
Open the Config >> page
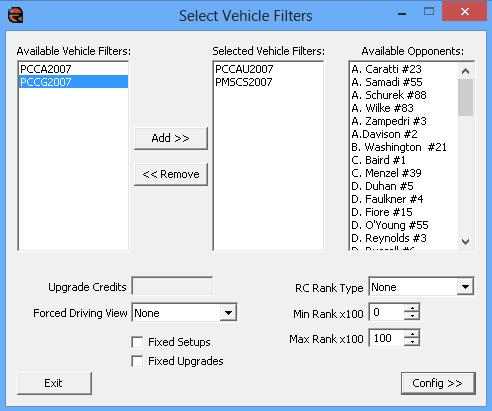coord(438,383)
